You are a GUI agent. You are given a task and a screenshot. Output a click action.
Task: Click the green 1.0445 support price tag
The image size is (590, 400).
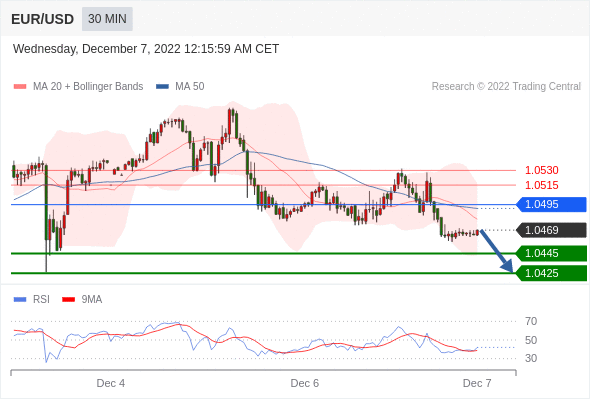[551, 253]
